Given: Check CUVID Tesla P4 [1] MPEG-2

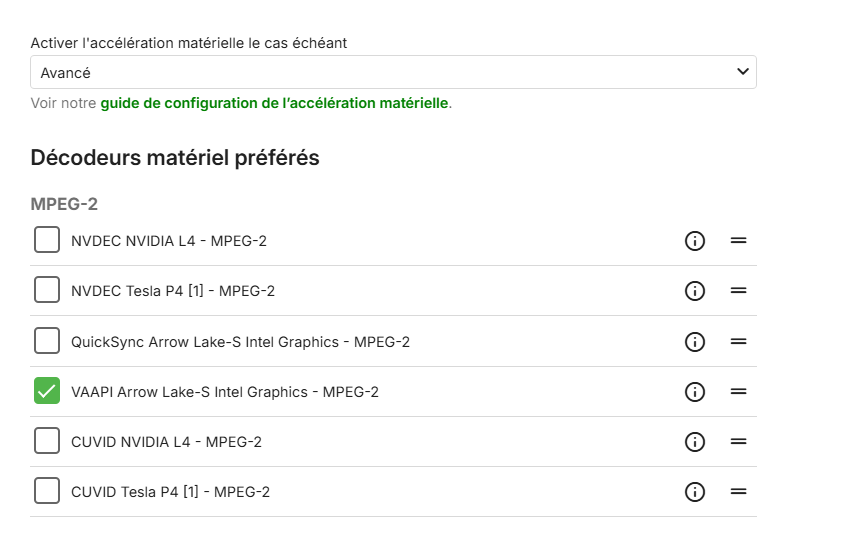Looking at the screenshot, I should (x=47, y=491).
